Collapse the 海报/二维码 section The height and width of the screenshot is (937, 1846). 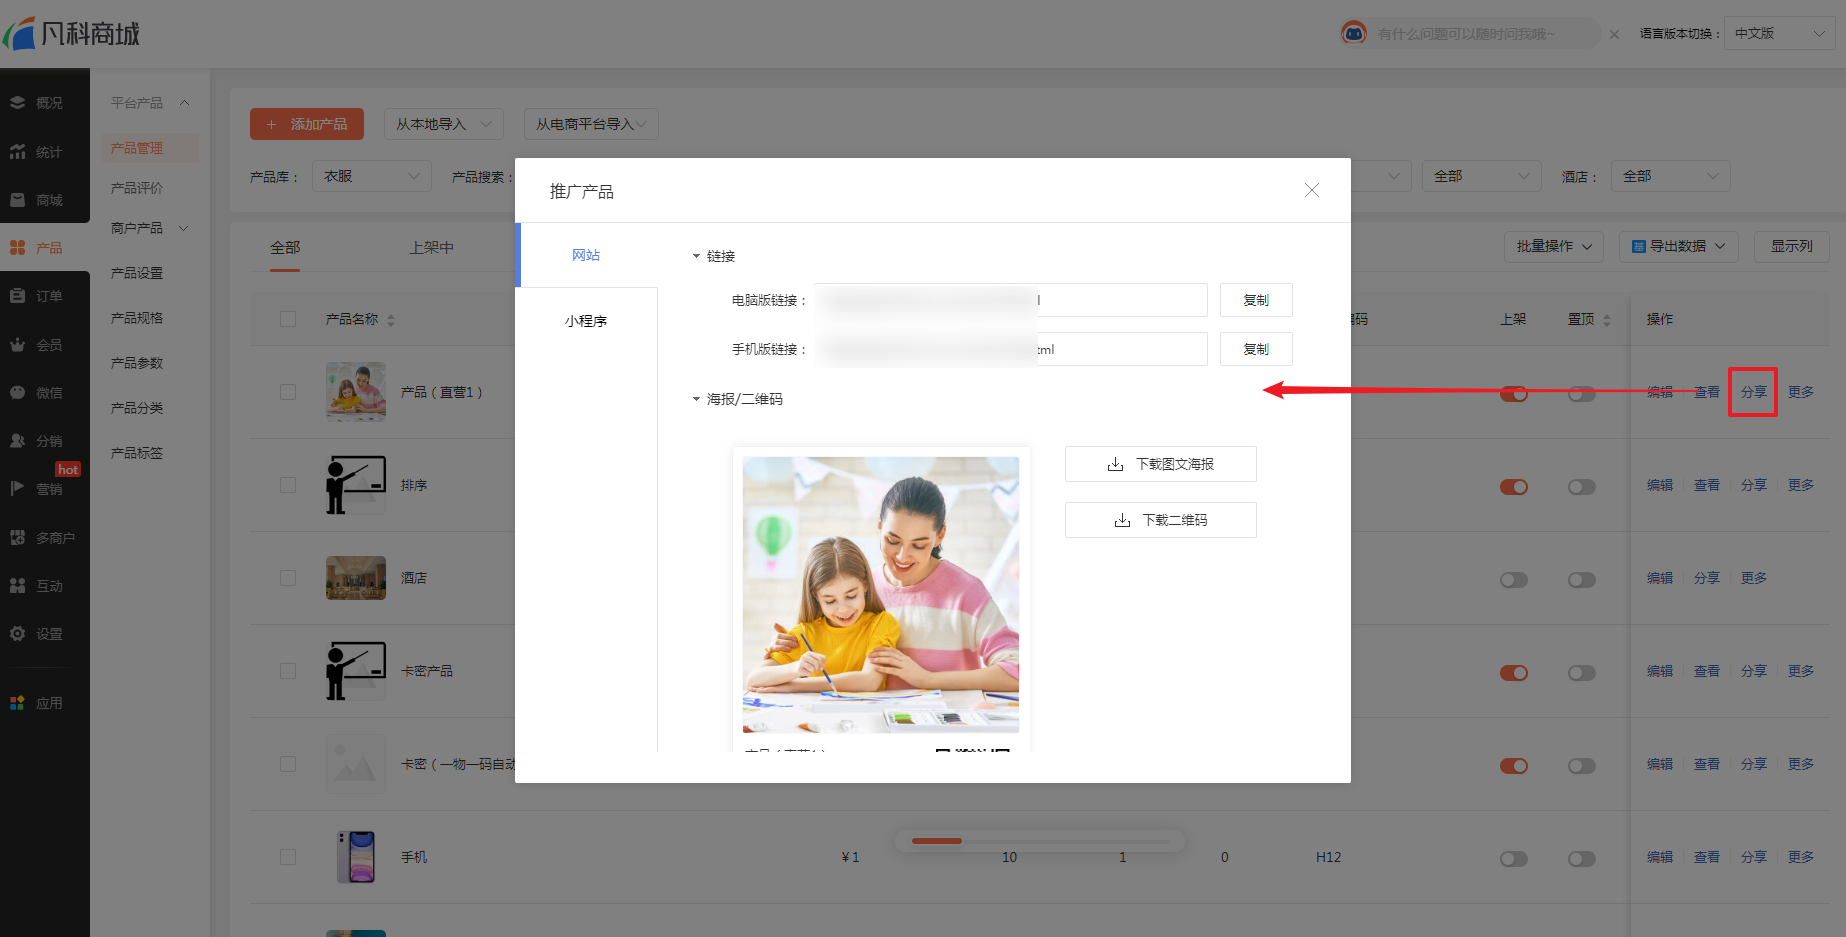[697, 399]
